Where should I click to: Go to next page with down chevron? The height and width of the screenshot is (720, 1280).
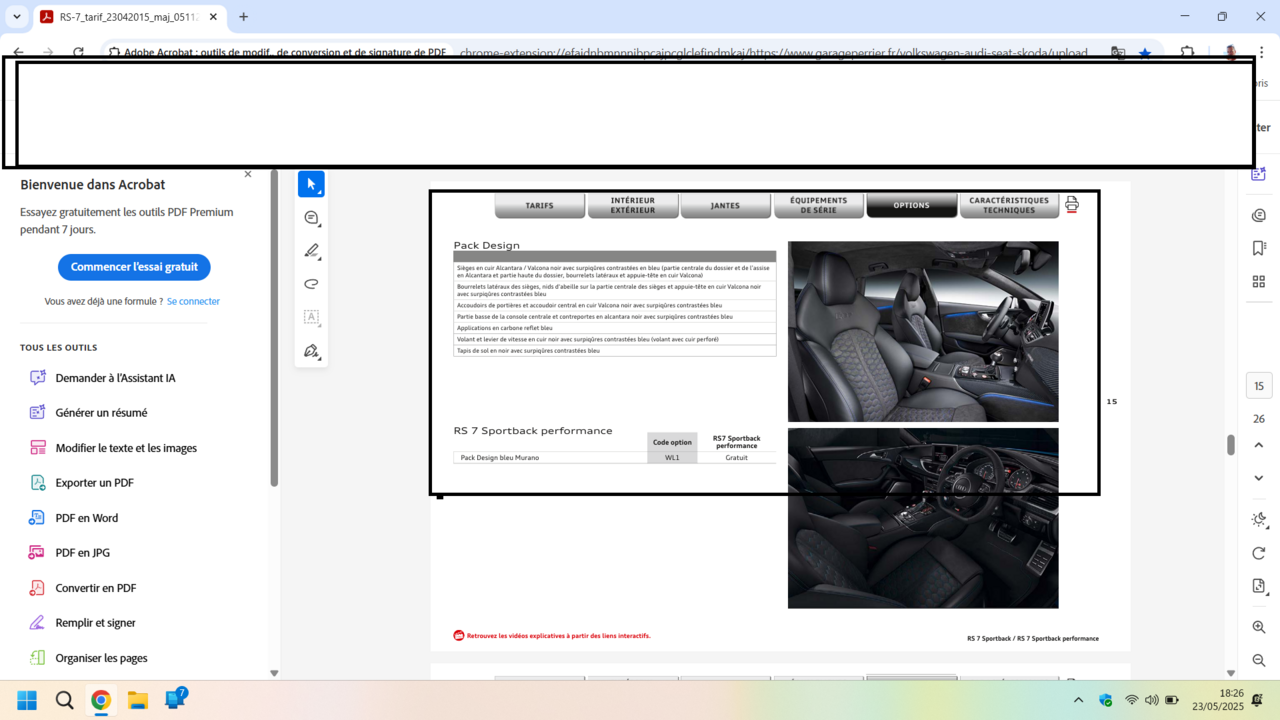click(x=1259, y=478)
